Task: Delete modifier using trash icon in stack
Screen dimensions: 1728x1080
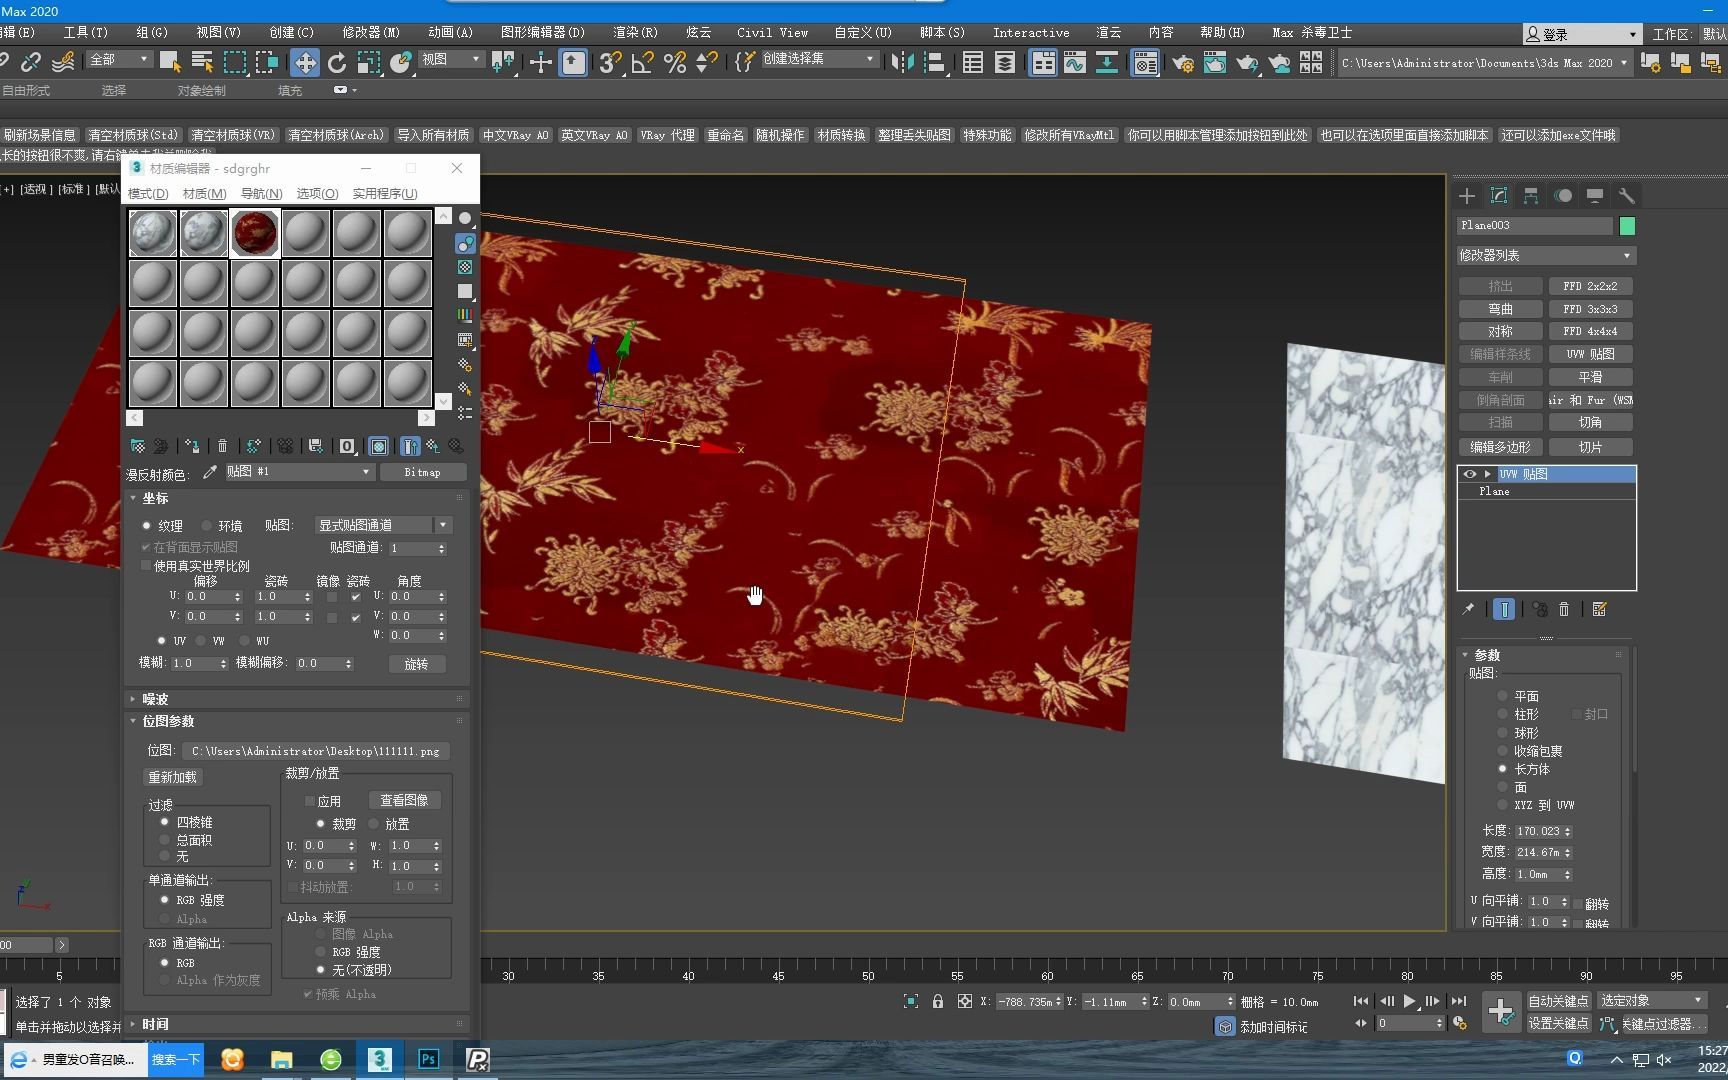Action: click(1565, 609)
